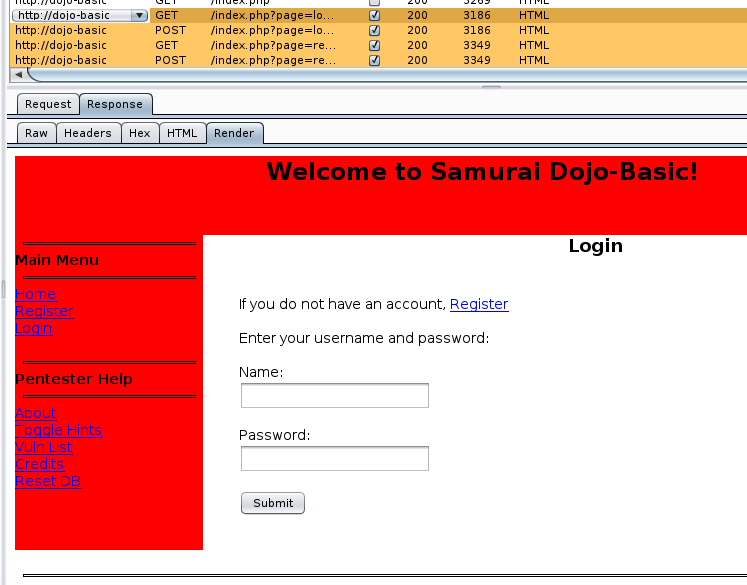Click the Register link in Main Menu
This screenshot has height=585, width=747.
point(44,311)
